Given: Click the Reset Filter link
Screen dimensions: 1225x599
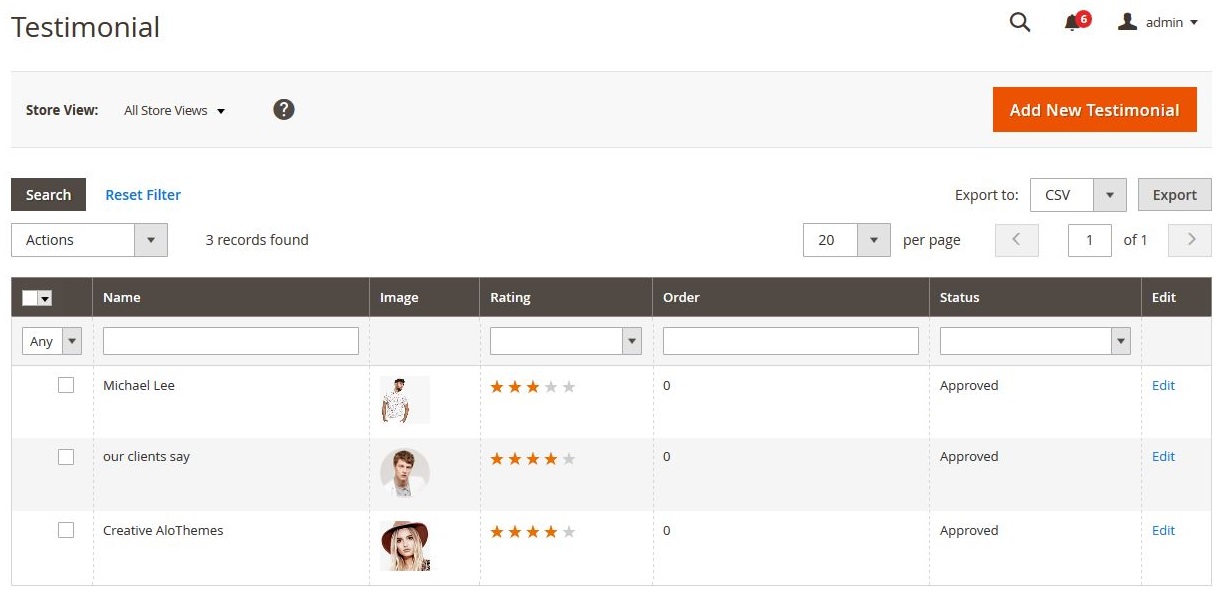Looking at the screenshot, I should pos(143,195).
